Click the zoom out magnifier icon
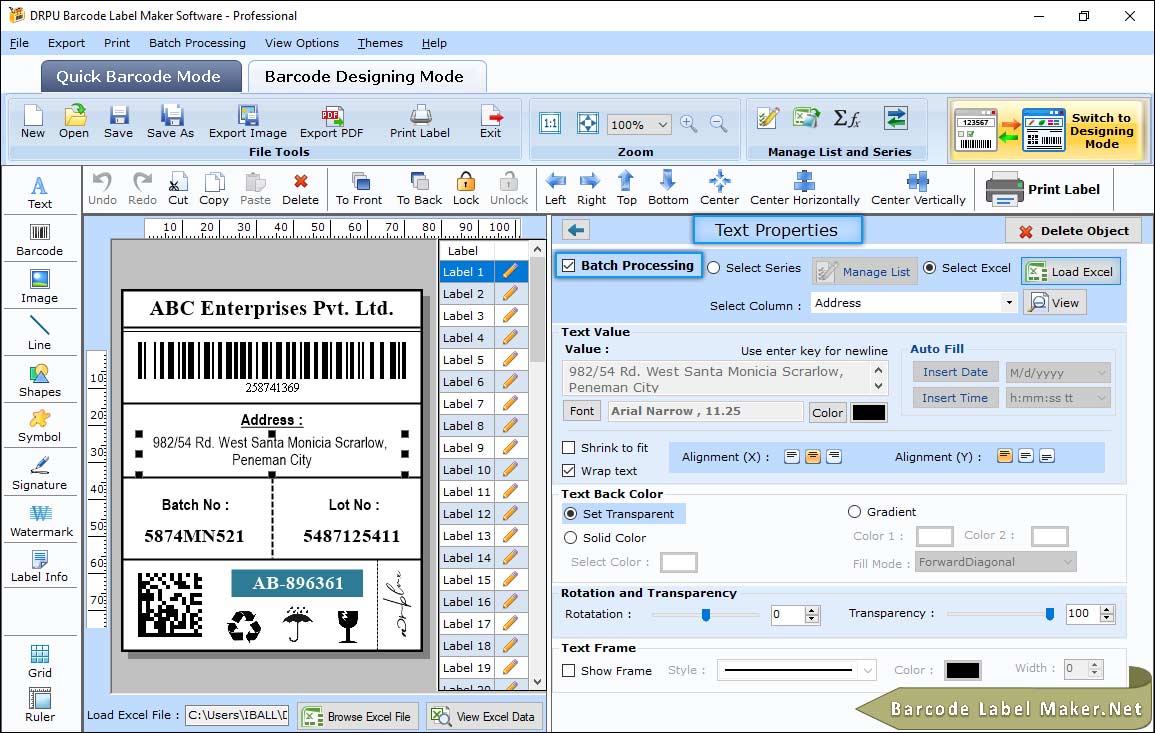This screenshot has width=1155, height=733. (718, 124)
